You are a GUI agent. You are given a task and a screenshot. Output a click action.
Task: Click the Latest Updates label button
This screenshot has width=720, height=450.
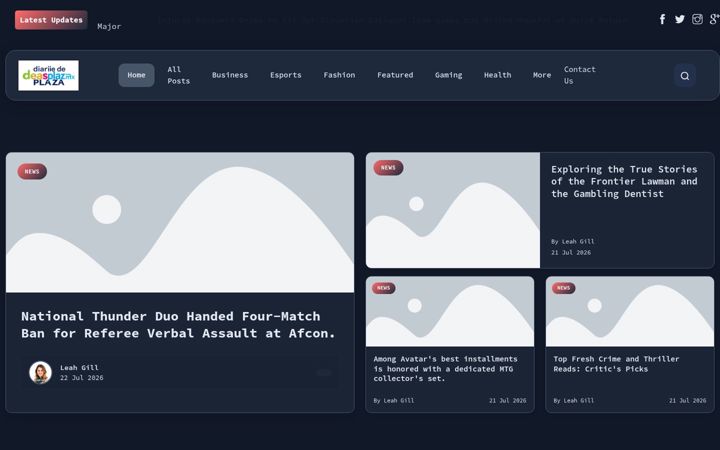point(51,20)
